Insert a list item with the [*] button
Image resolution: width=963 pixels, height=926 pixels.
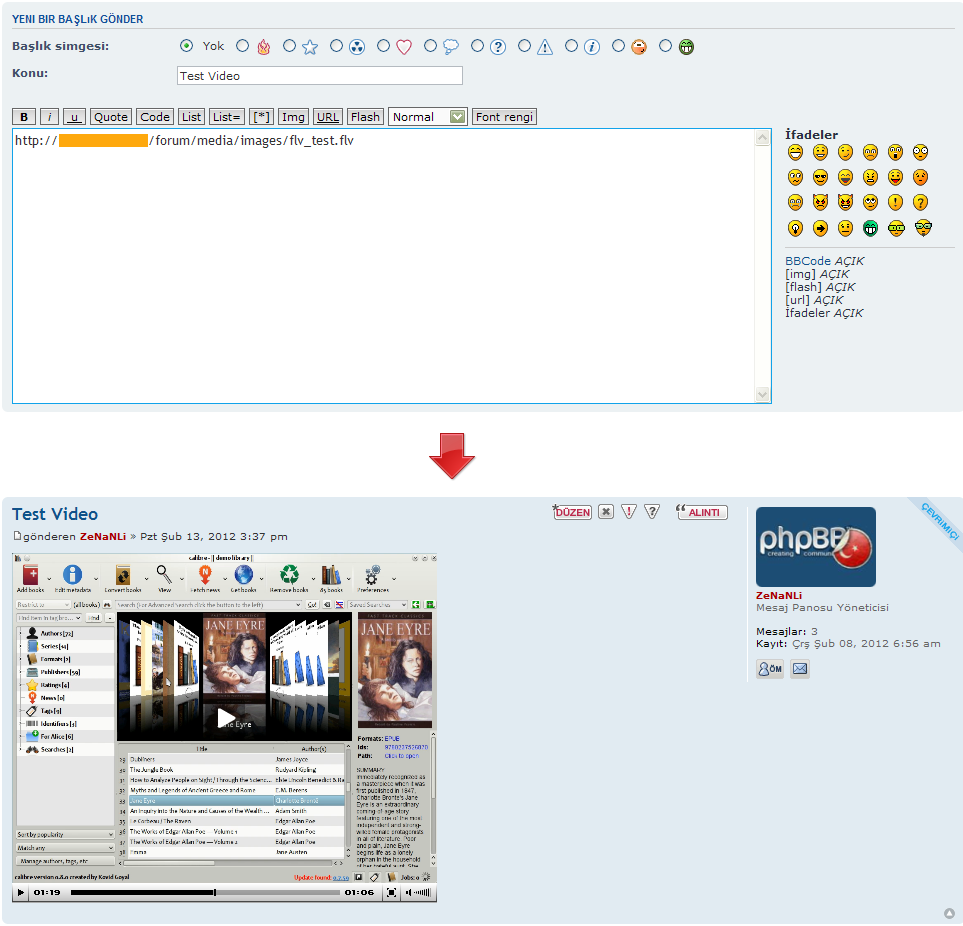[x=262, y=117]
